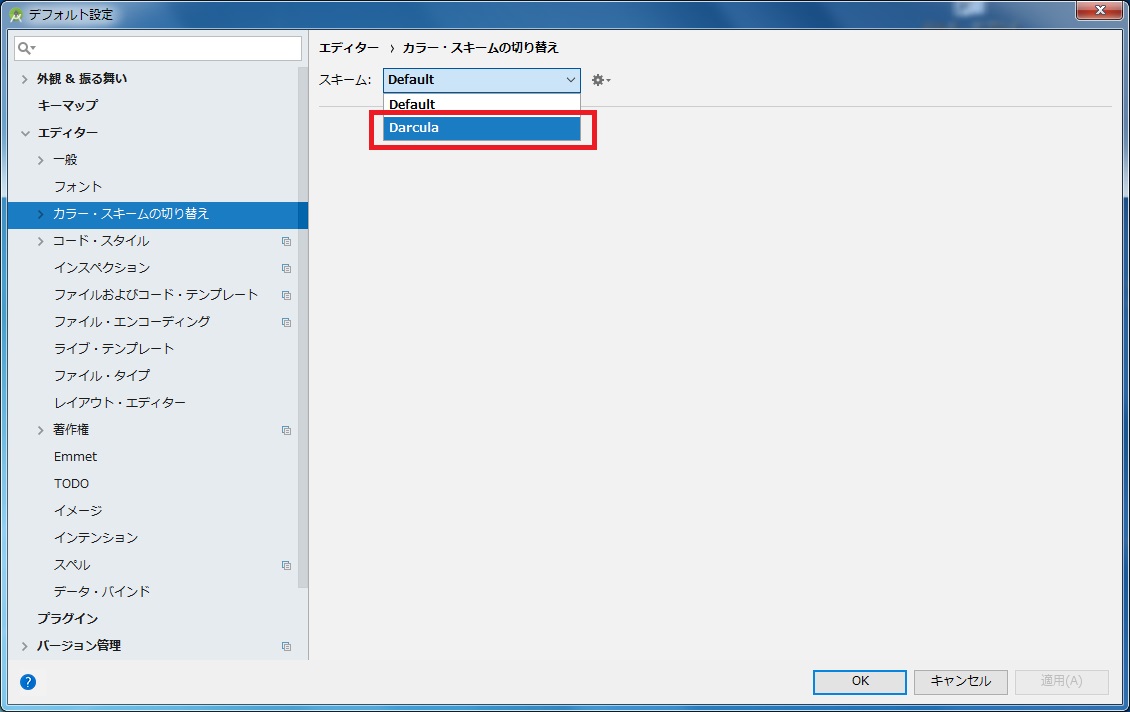Click the エディター breadcrumb link
The width and height of the screenshot is (1130, 712).
point(349,48)
